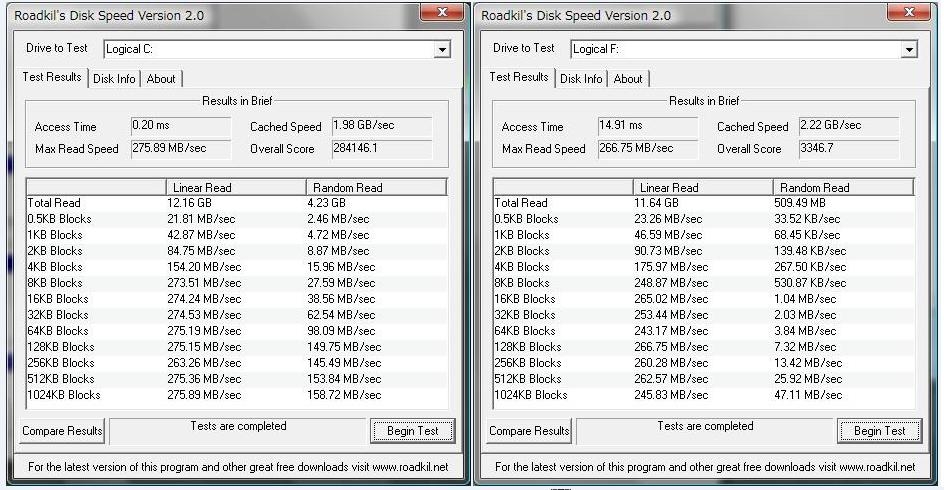944x490 pixels.
Task: Select linear value 175.97 MB/sec
Action: [x=671, y=267]
